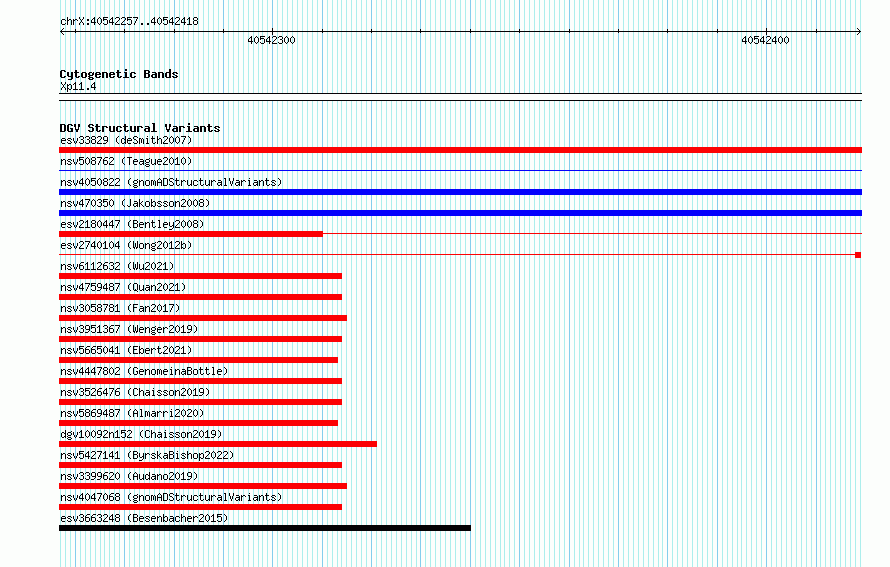Click the esv33829 (deSmith2007) label
890x567 pixels.
pyautogui.click(x=126, y=140)
